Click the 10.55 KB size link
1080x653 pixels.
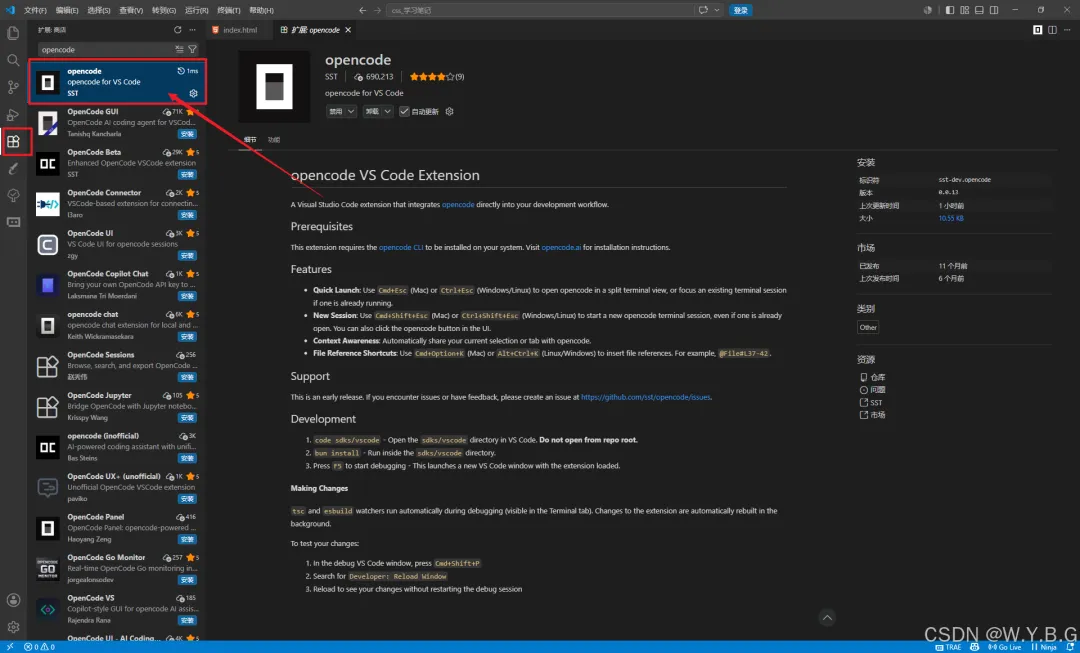pos(951,218)
